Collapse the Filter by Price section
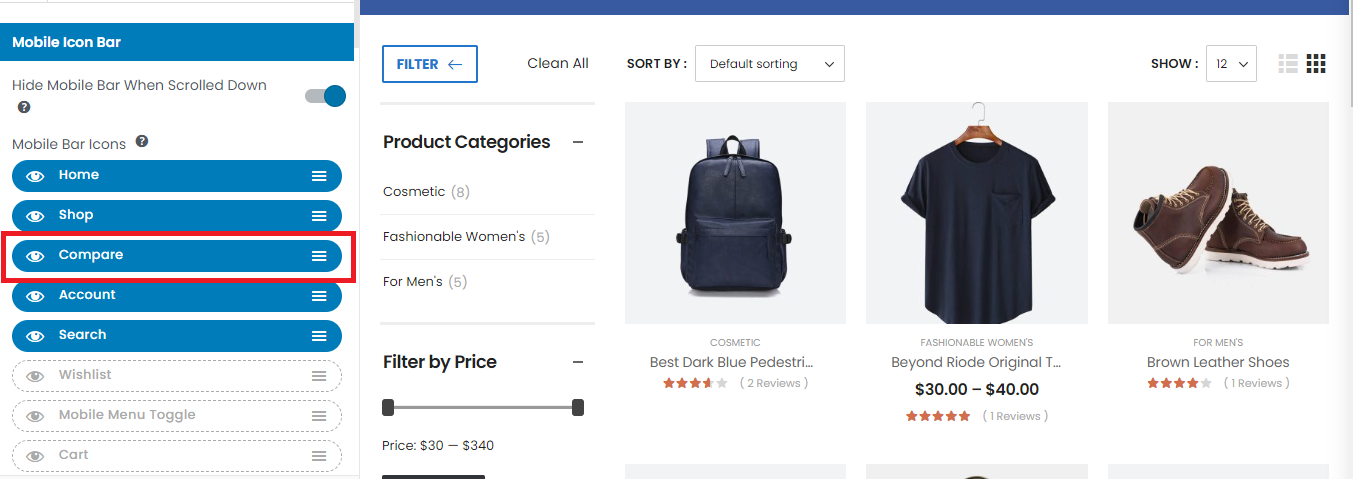Viewport: 1353px width, 479px height. [577, 362]
